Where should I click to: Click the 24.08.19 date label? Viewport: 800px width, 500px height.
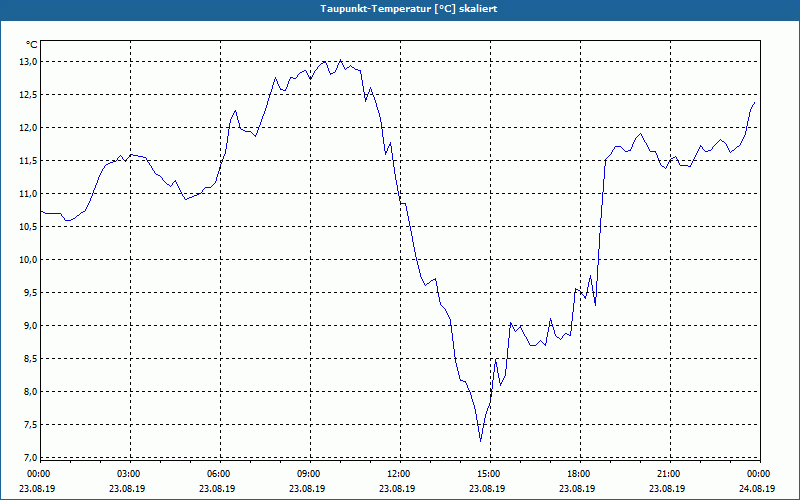pyautogui.click(x=759, y=488)
